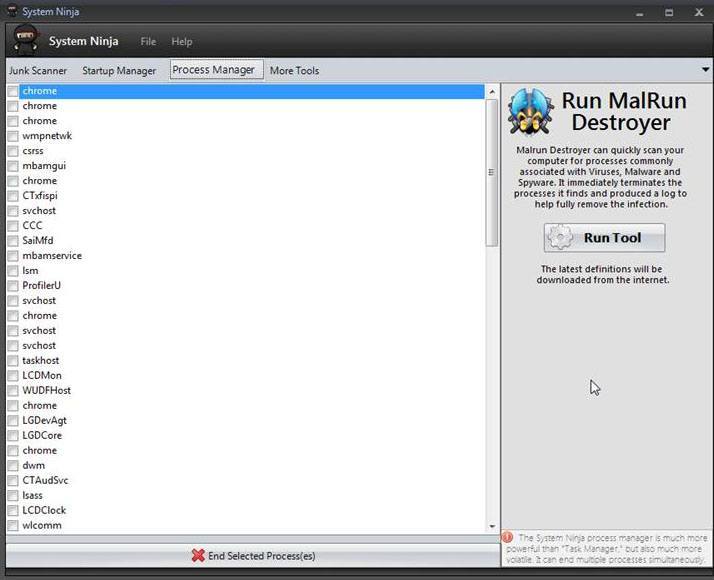This screenshot has width=714, height=580.
Task: Click the process list scroll up arrow
Action: tap(492, 92)
